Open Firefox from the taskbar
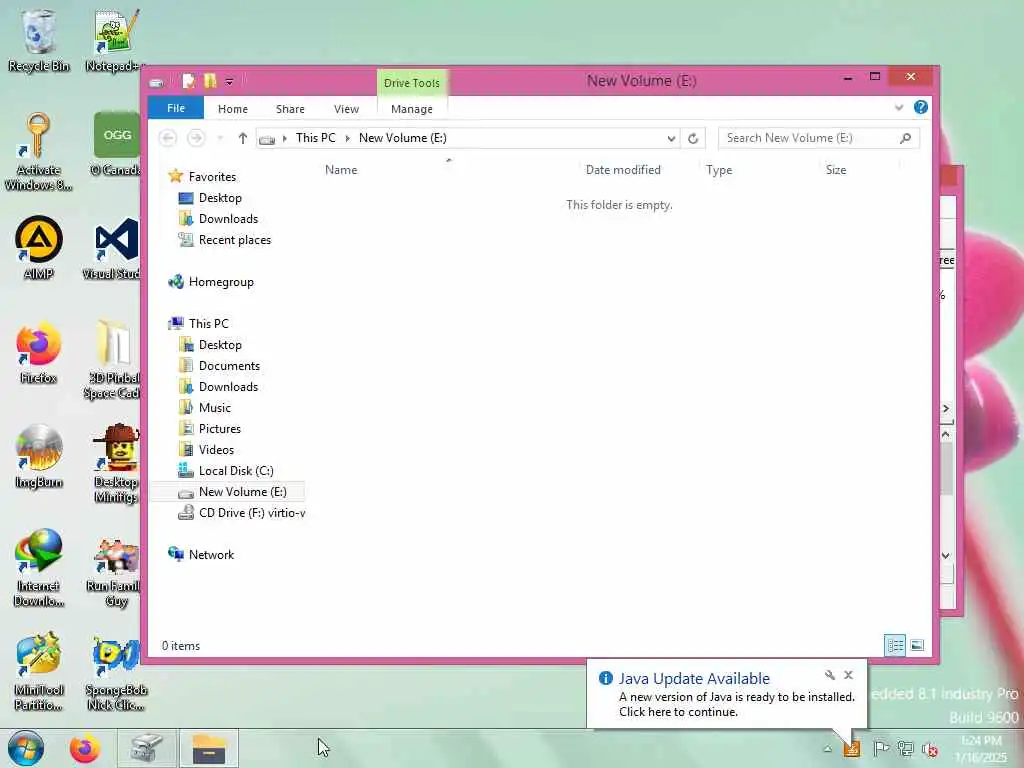Image resolution: width=1024 pixels, height=768 pixels. click(x=85, y=748)
